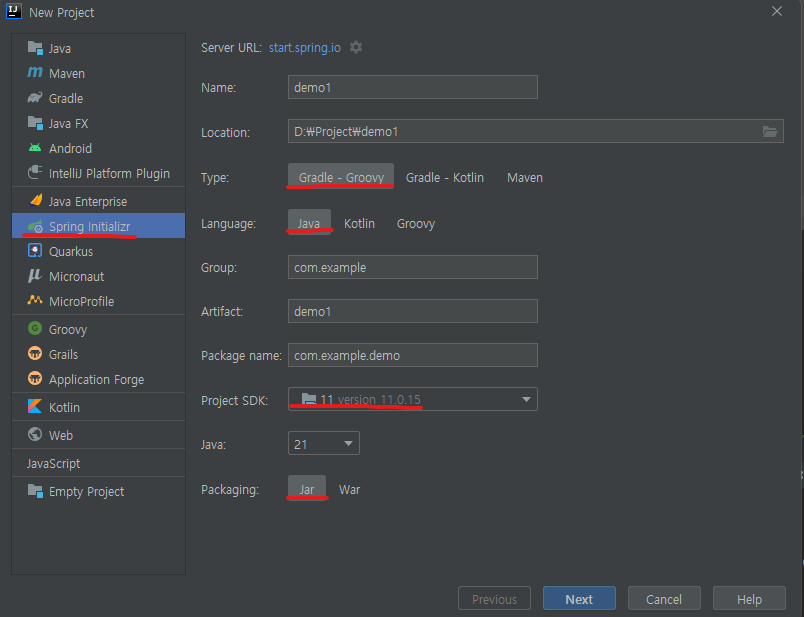Click the Location path field
804x617 pixels.
(536, 131)
